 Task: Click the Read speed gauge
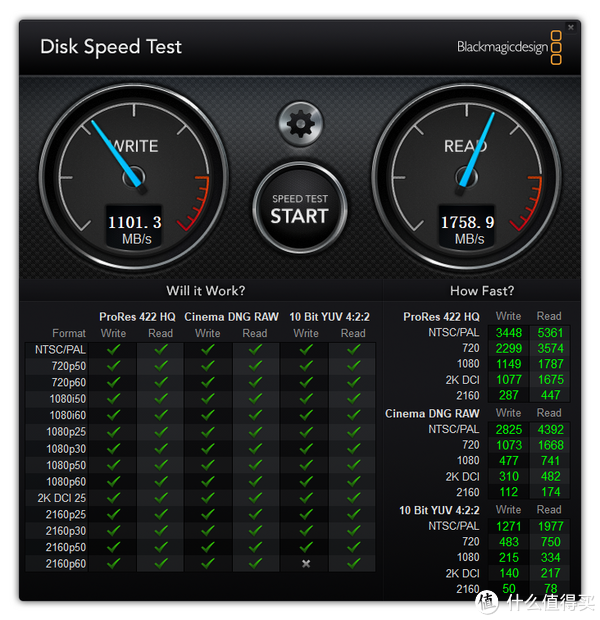point(466,177)
